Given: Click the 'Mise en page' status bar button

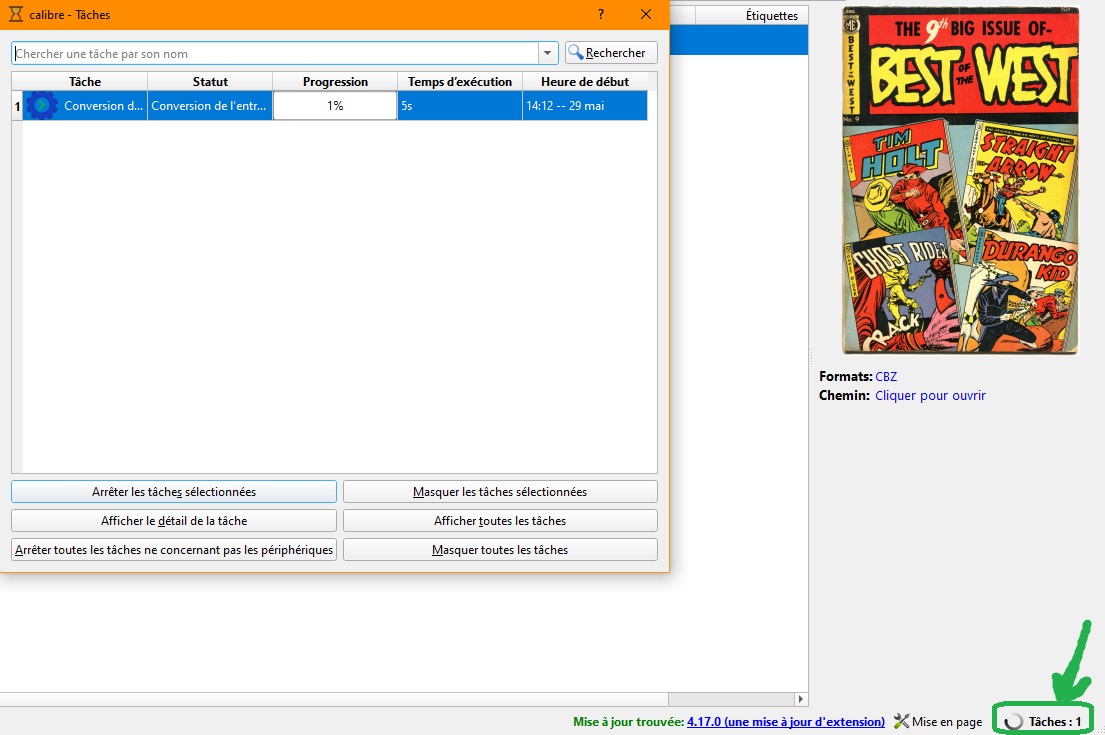Looking at the screenshot, I should coord(938,722).
